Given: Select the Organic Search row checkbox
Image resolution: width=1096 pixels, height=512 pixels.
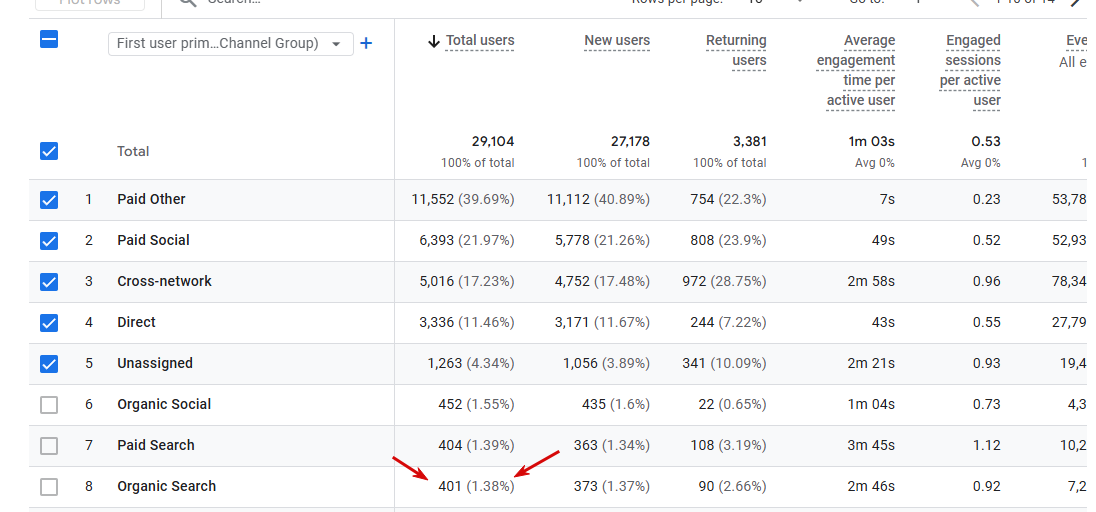Looking at the screenshot, I should pyautogui.click(x=49, y=487).
